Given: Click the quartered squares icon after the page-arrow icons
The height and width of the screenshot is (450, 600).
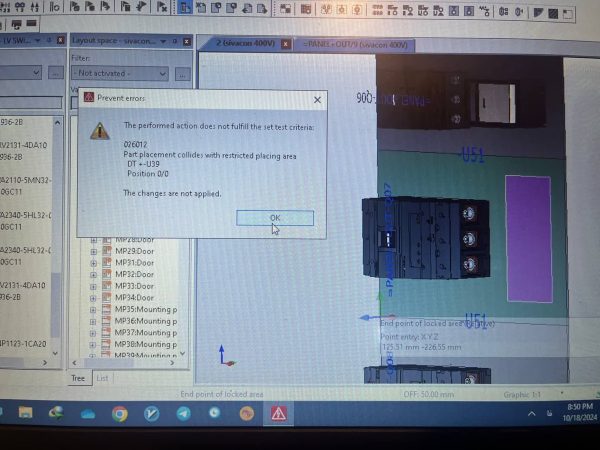Looking at the screenshot, I should point(285,9).
